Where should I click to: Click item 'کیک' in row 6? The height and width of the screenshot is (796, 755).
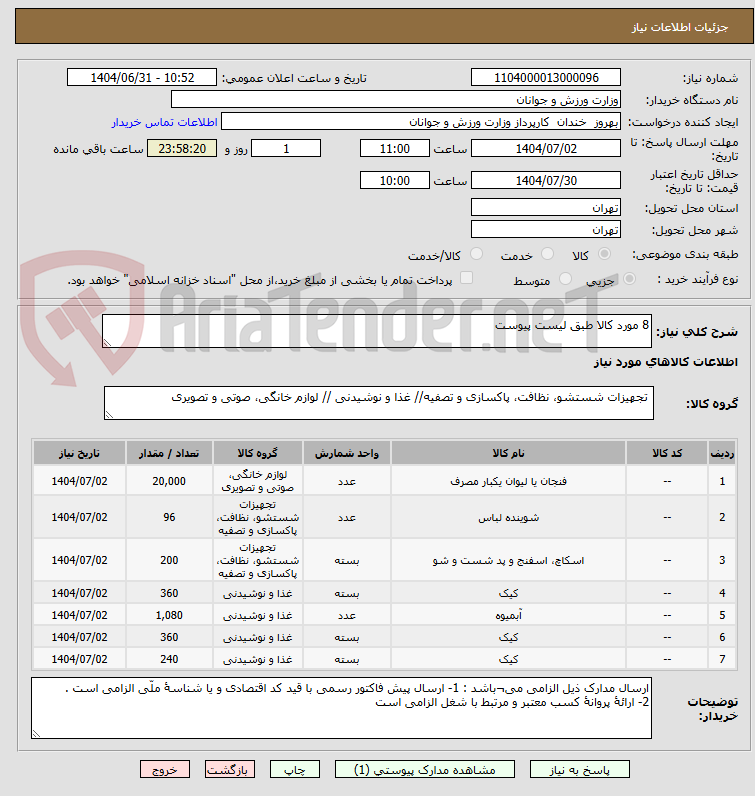508,637
